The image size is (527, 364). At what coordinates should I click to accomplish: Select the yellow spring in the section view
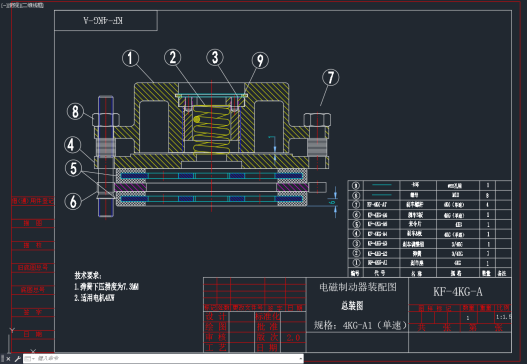coord(212,129)
